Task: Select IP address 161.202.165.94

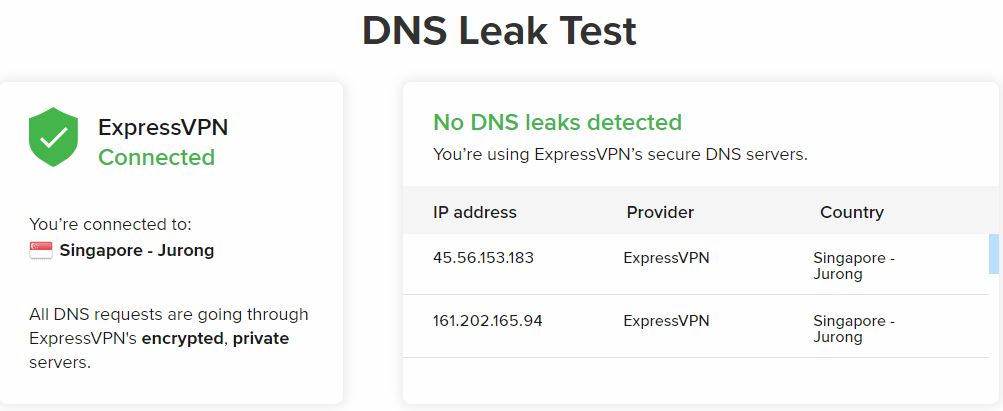Action: click(488, 320)
